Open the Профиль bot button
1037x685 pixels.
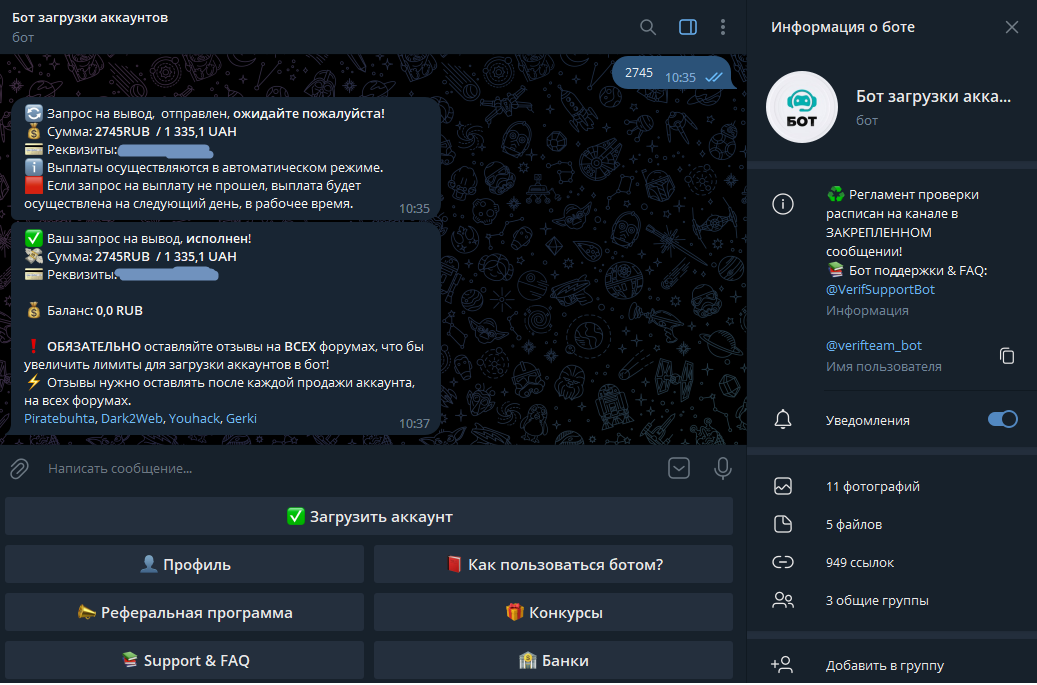coord(185,565)
